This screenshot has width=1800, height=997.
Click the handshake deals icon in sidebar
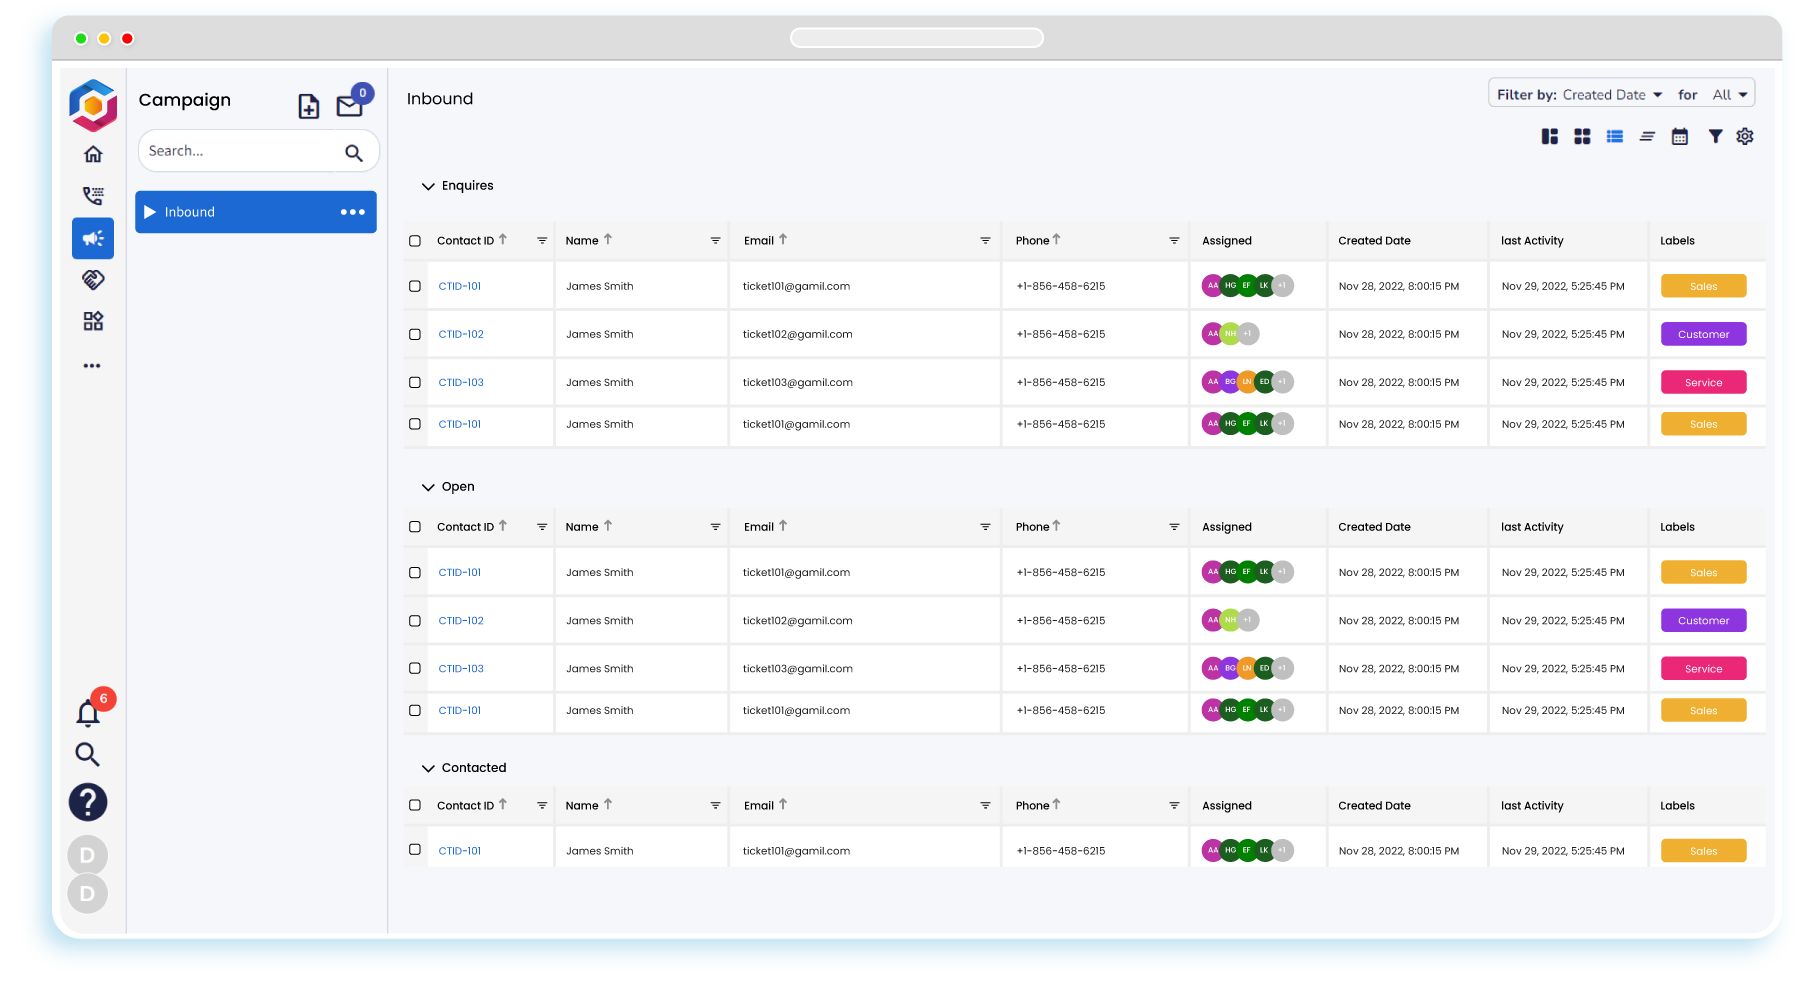(x=92, y=280)
